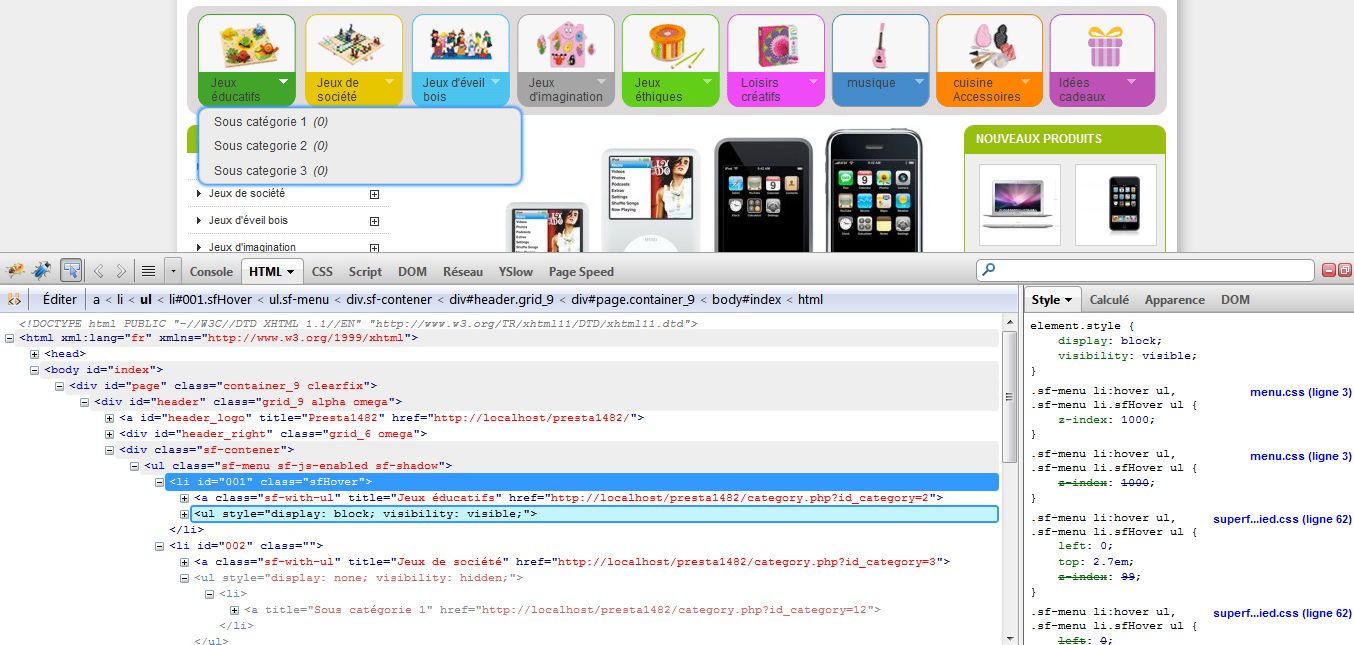Image resolution: width=1354 pixels, height=645 pixels.
Task: Choose Sous categorie 2 from submenu
Action: click(x=271, y=146)
